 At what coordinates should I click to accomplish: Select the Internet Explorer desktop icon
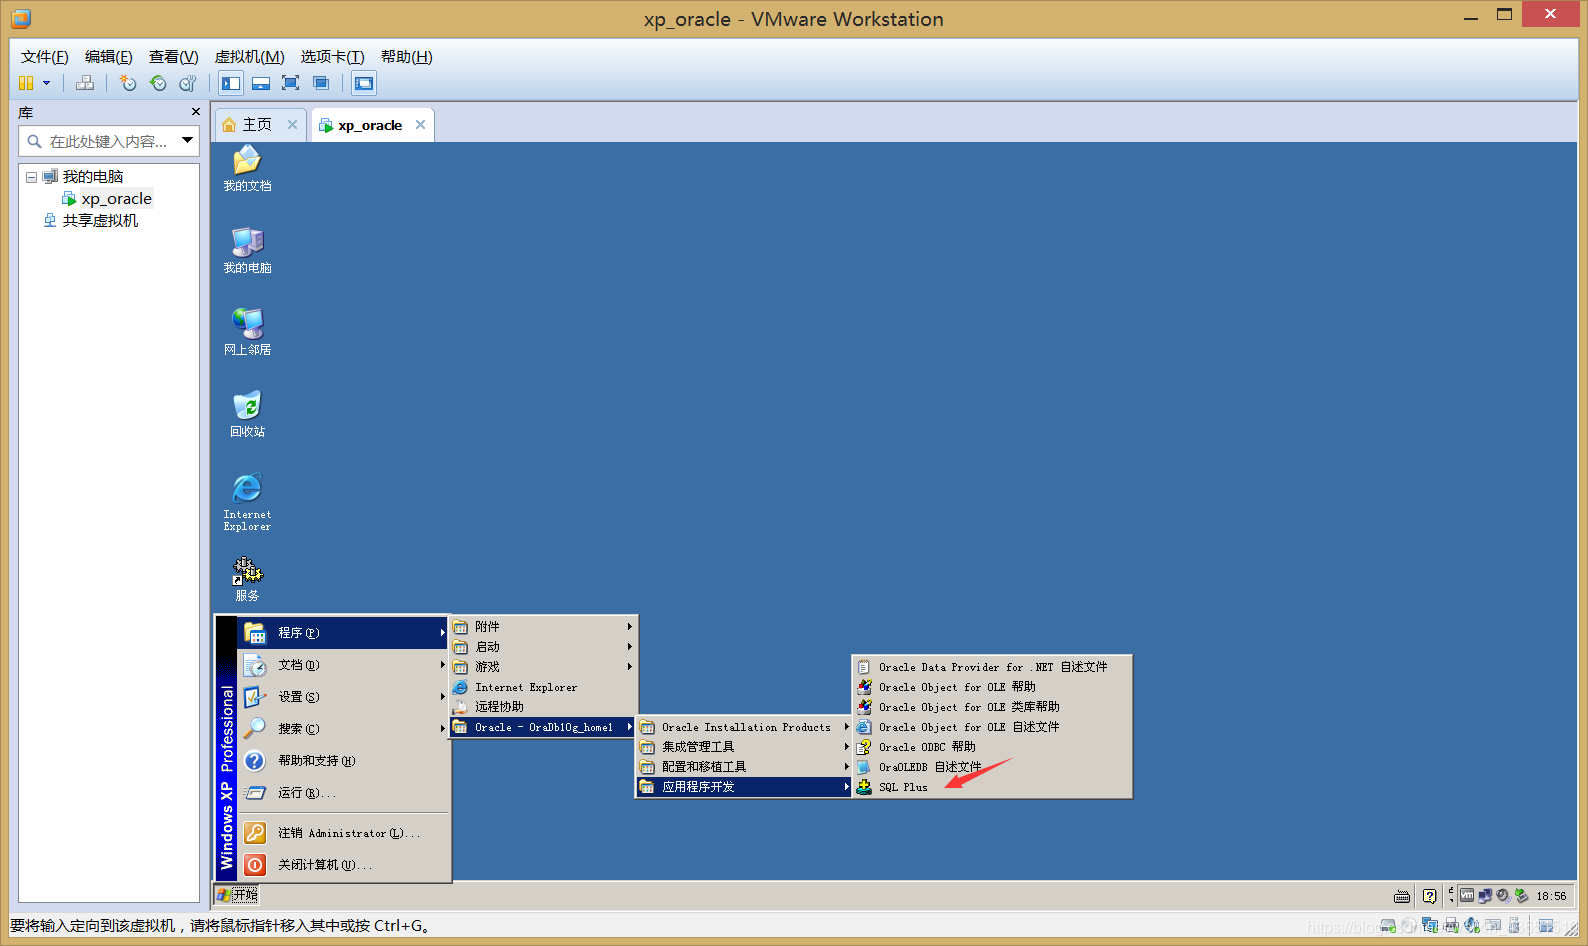pyautogui.click(x=247, y=502)
